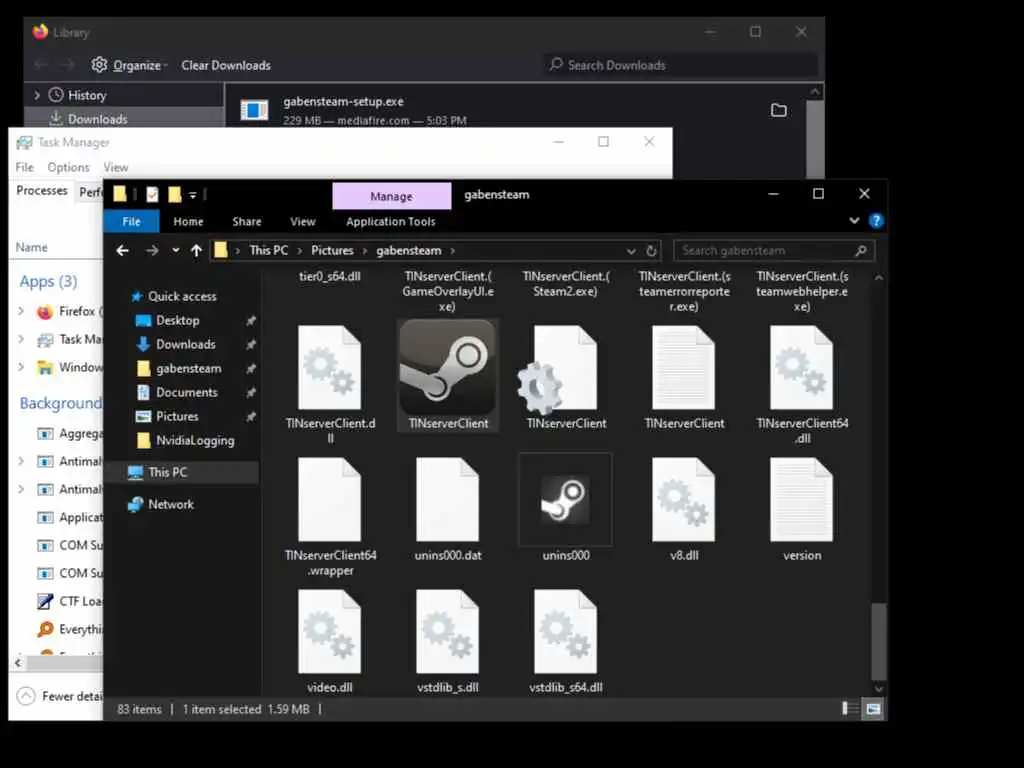Open the View ribbon tab

click(x=302, y=221)
